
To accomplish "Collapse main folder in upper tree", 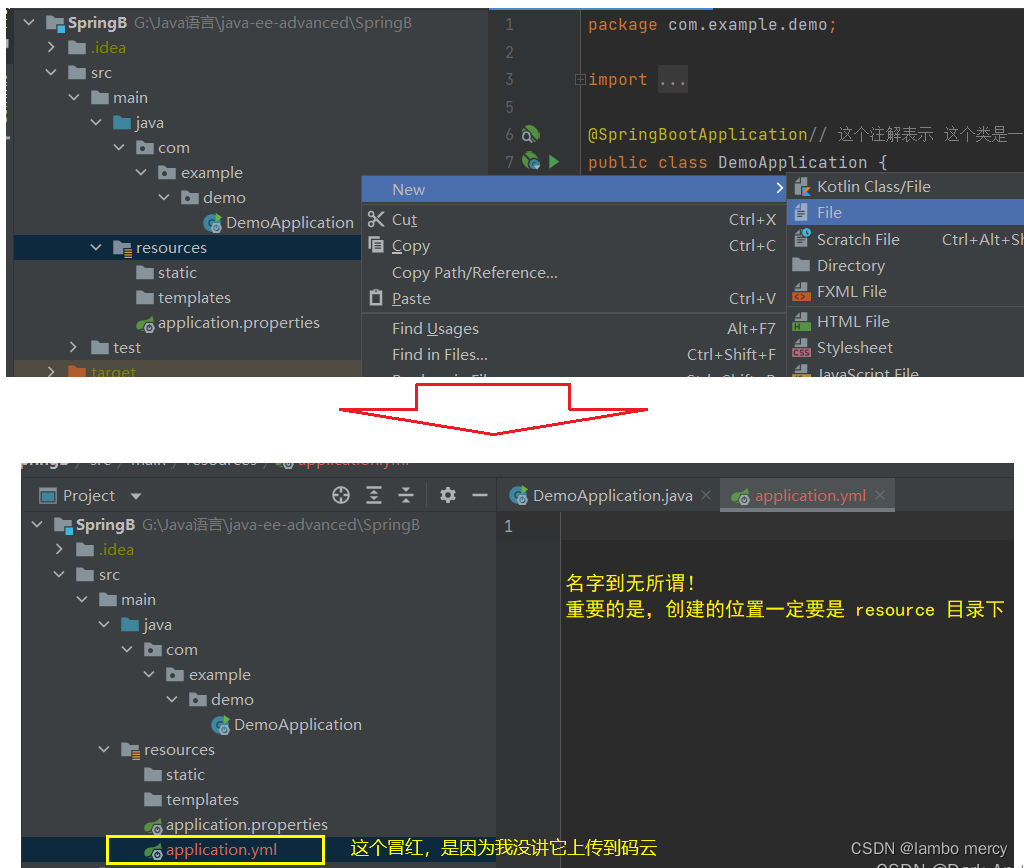I will click(x=74, y=97).
